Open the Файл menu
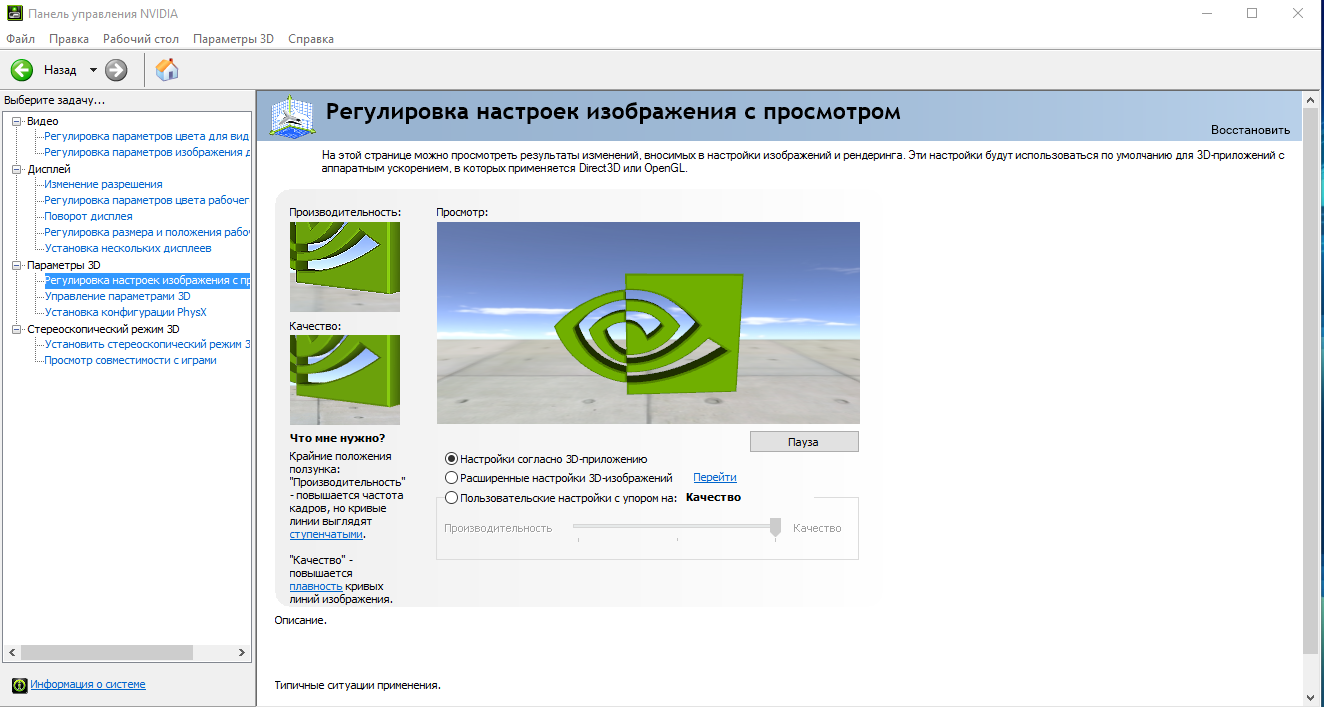The image size is (1324, 707). 20,39
